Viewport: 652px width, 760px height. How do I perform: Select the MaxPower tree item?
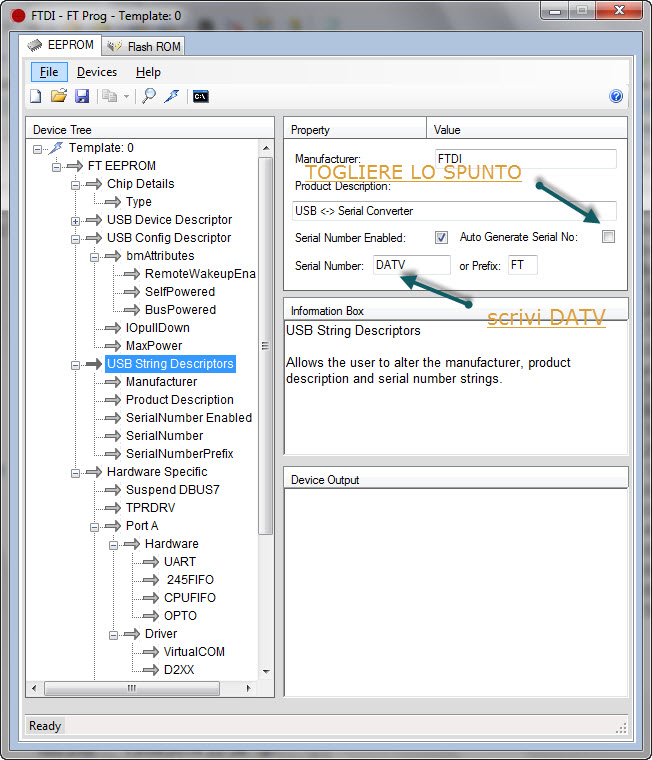point(154,346)
